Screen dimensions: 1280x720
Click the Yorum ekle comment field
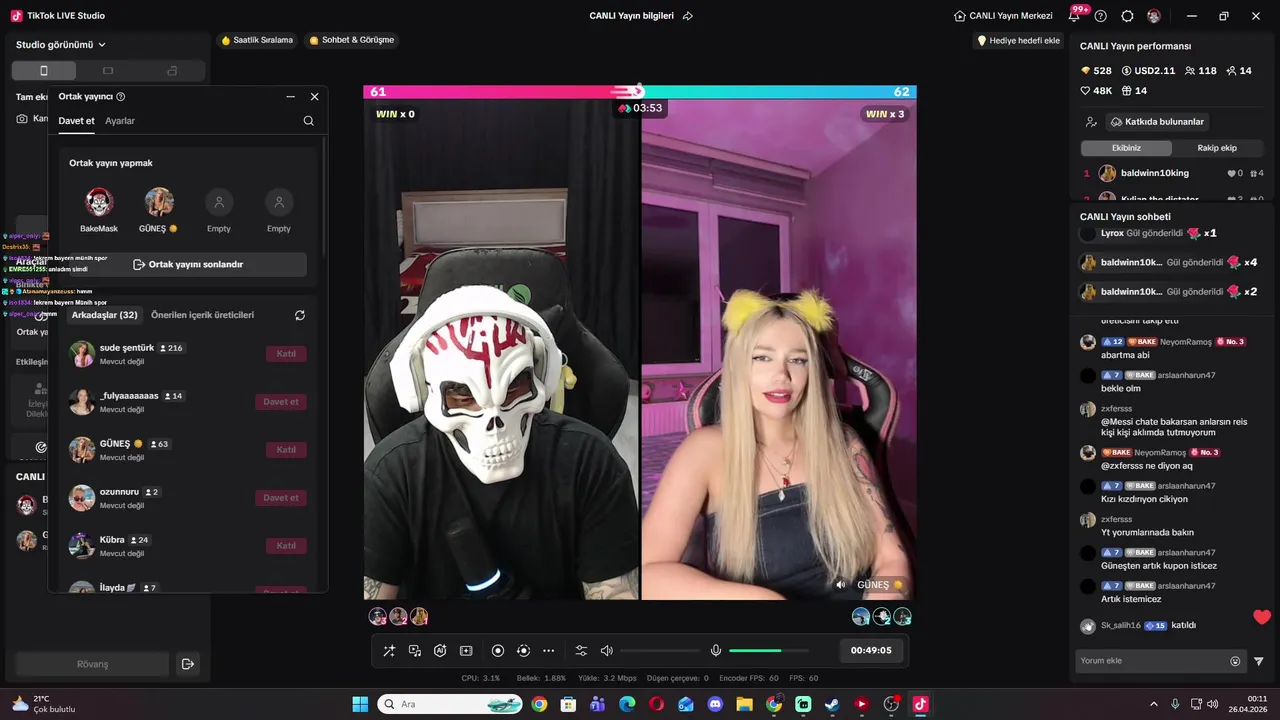(1152, 661)
